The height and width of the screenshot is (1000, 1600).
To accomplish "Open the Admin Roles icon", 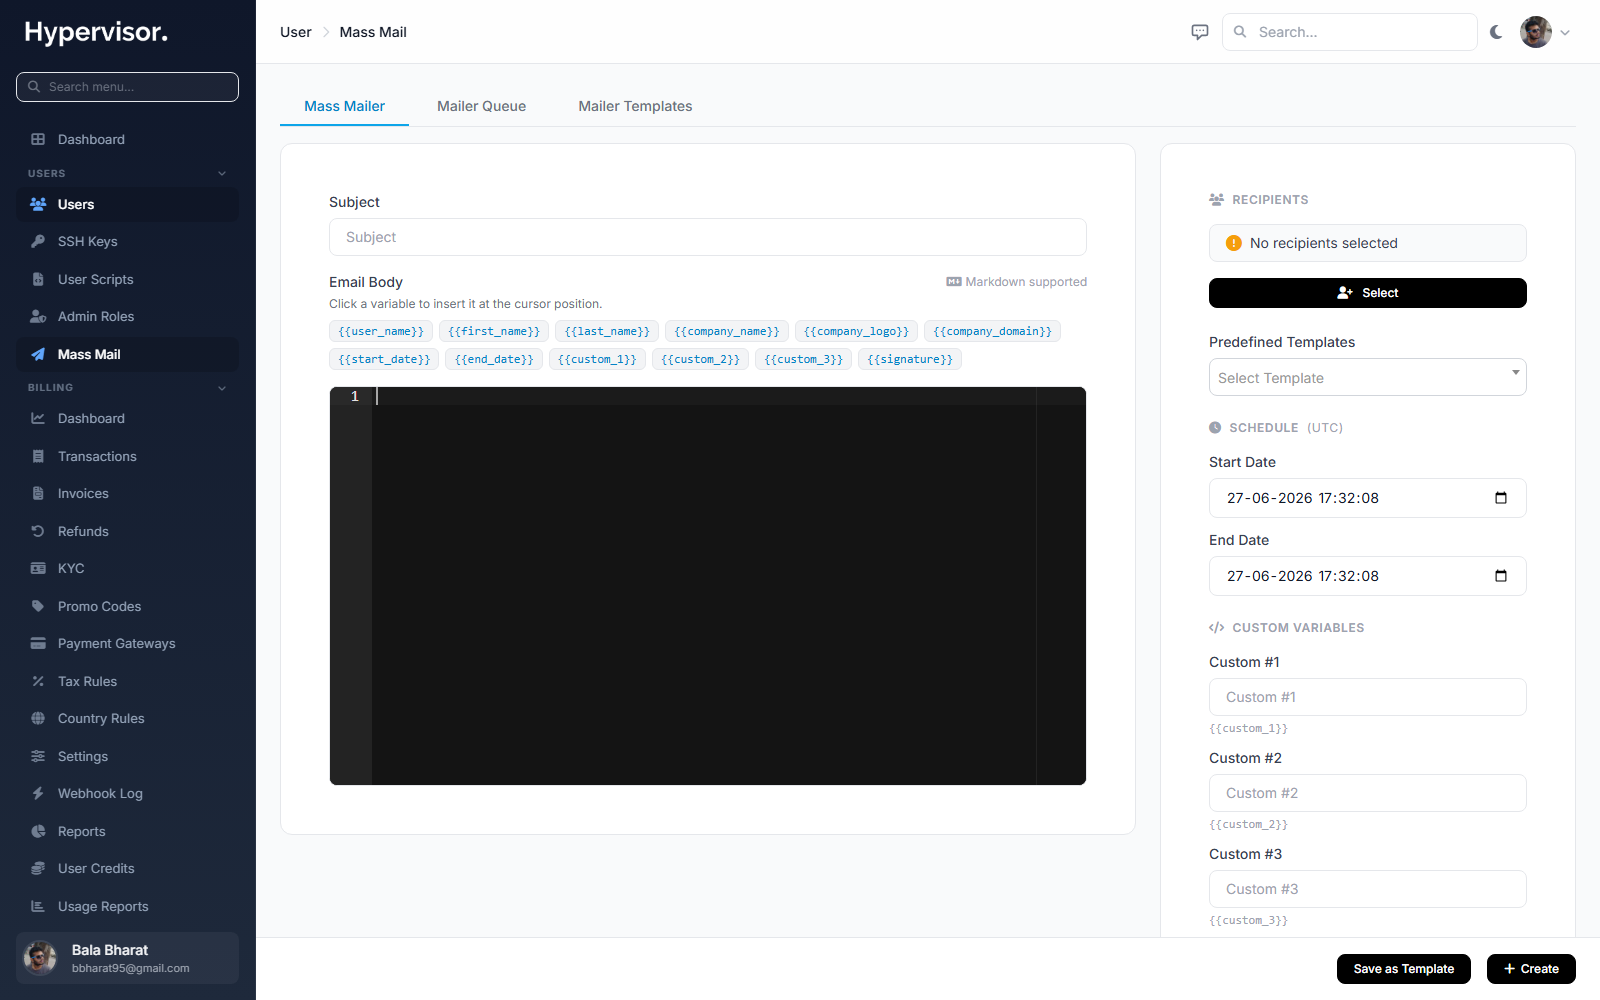I will click(38, 316).
